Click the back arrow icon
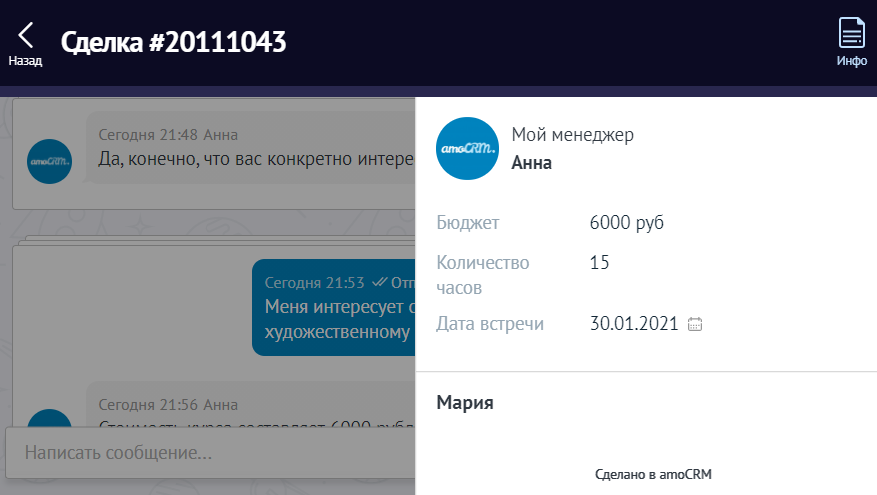The width and height of the screenshot is (877, 495). point(26,35)
